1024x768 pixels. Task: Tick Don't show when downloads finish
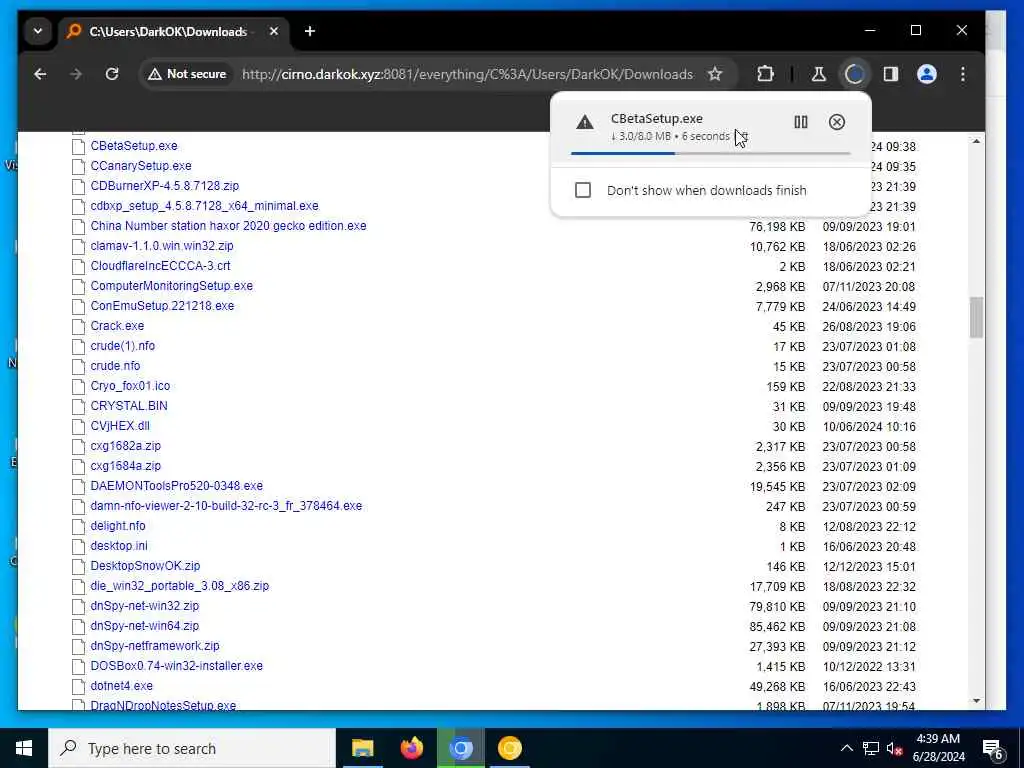click(583, 190)
